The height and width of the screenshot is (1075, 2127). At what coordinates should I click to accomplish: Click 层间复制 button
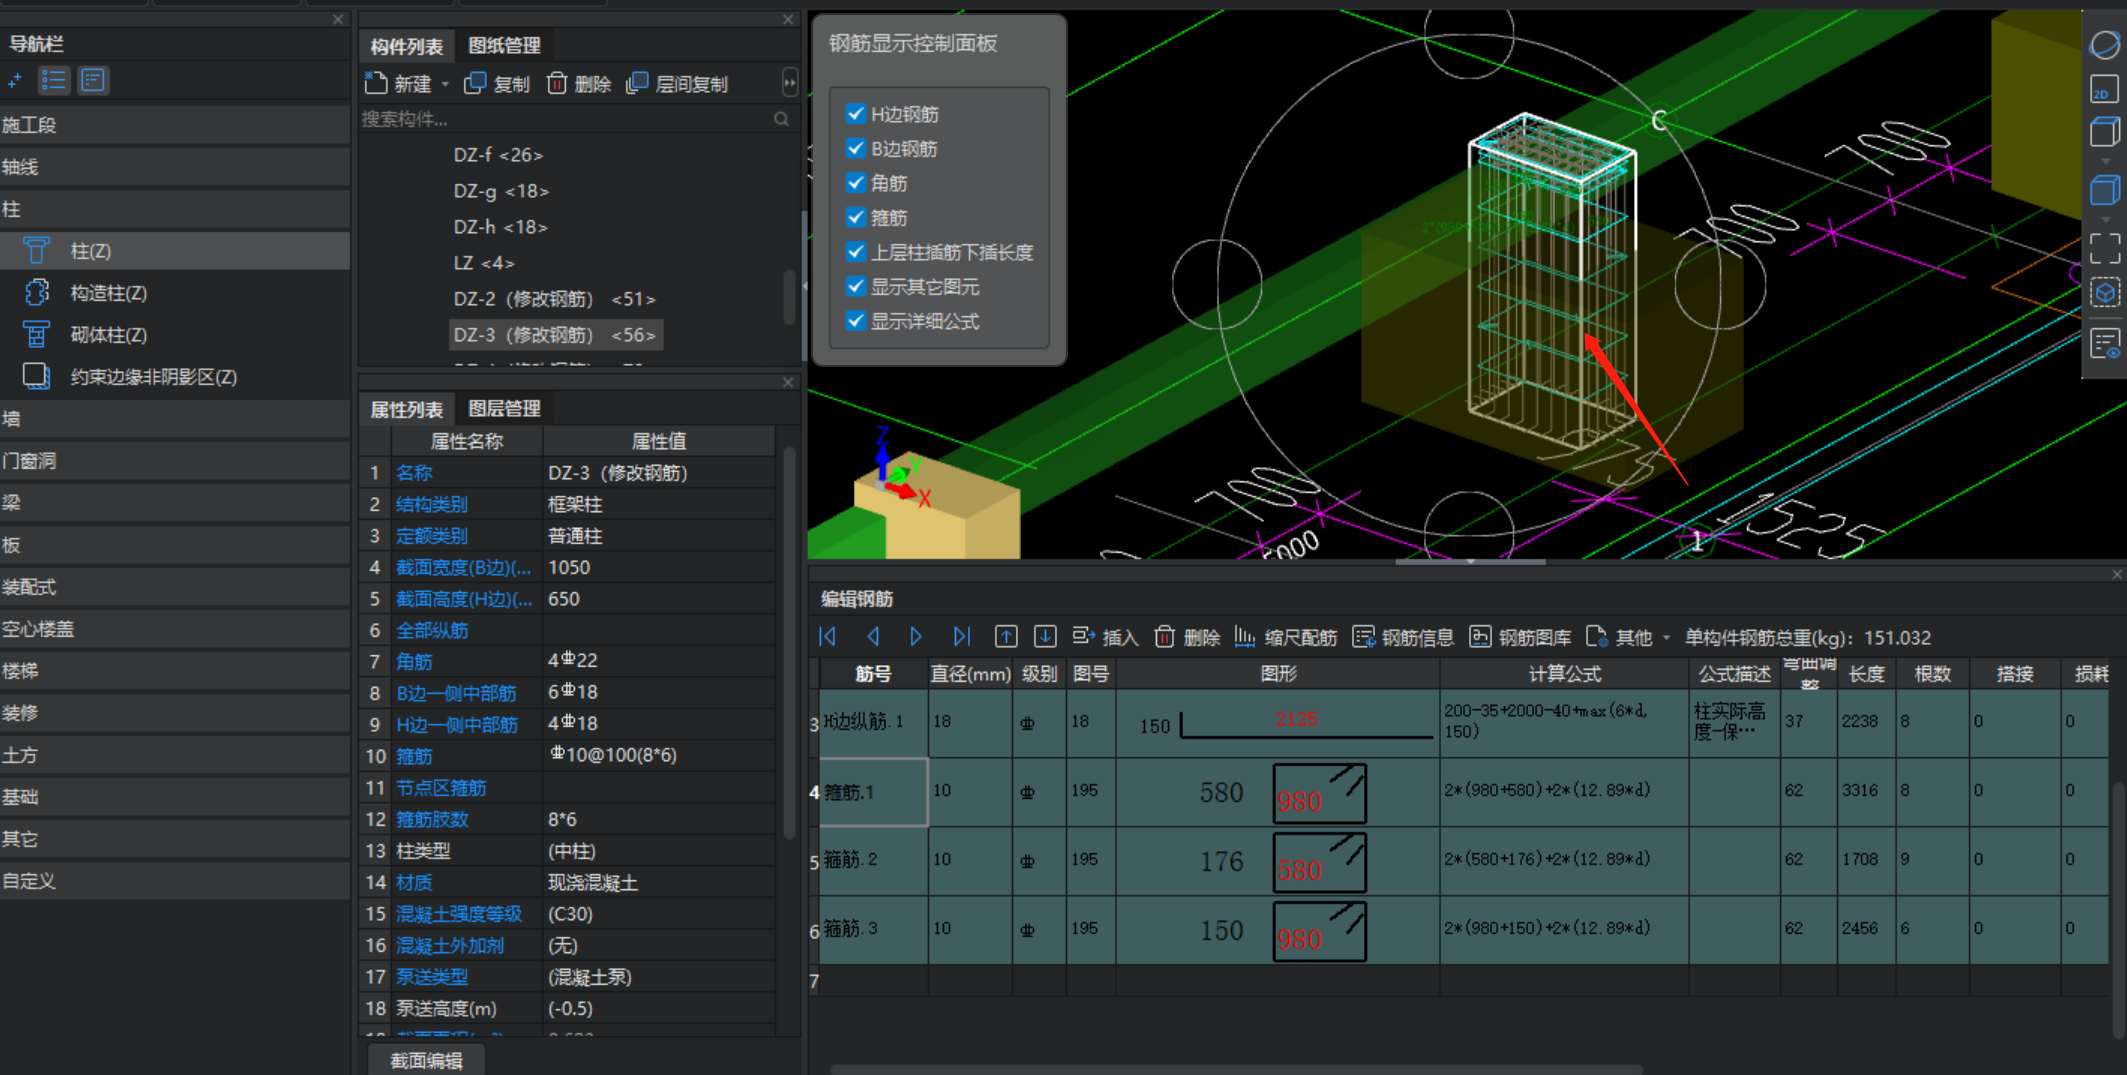(677, 84)
